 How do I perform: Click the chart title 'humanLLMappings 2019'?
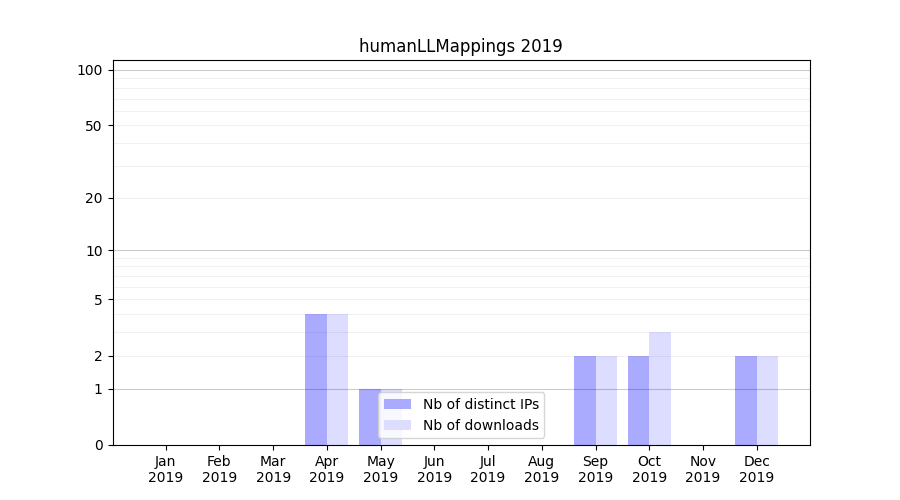461,46
